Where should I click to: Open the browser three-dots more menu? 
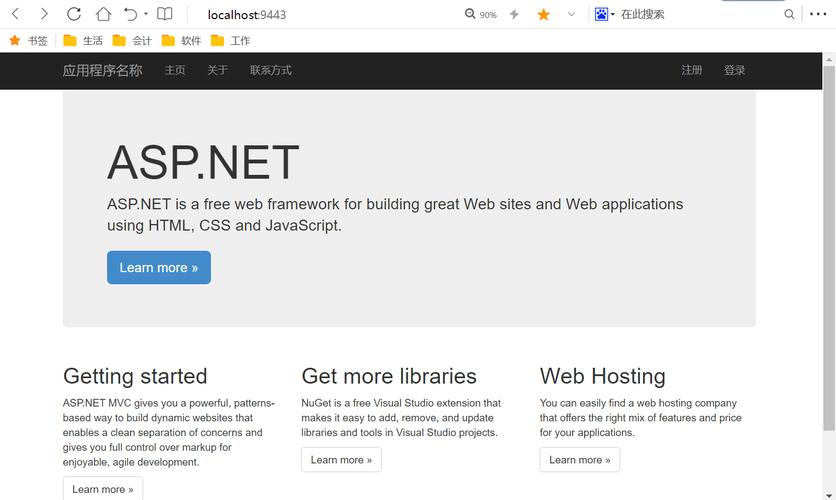pyautogui.click(x=818, y=14)
